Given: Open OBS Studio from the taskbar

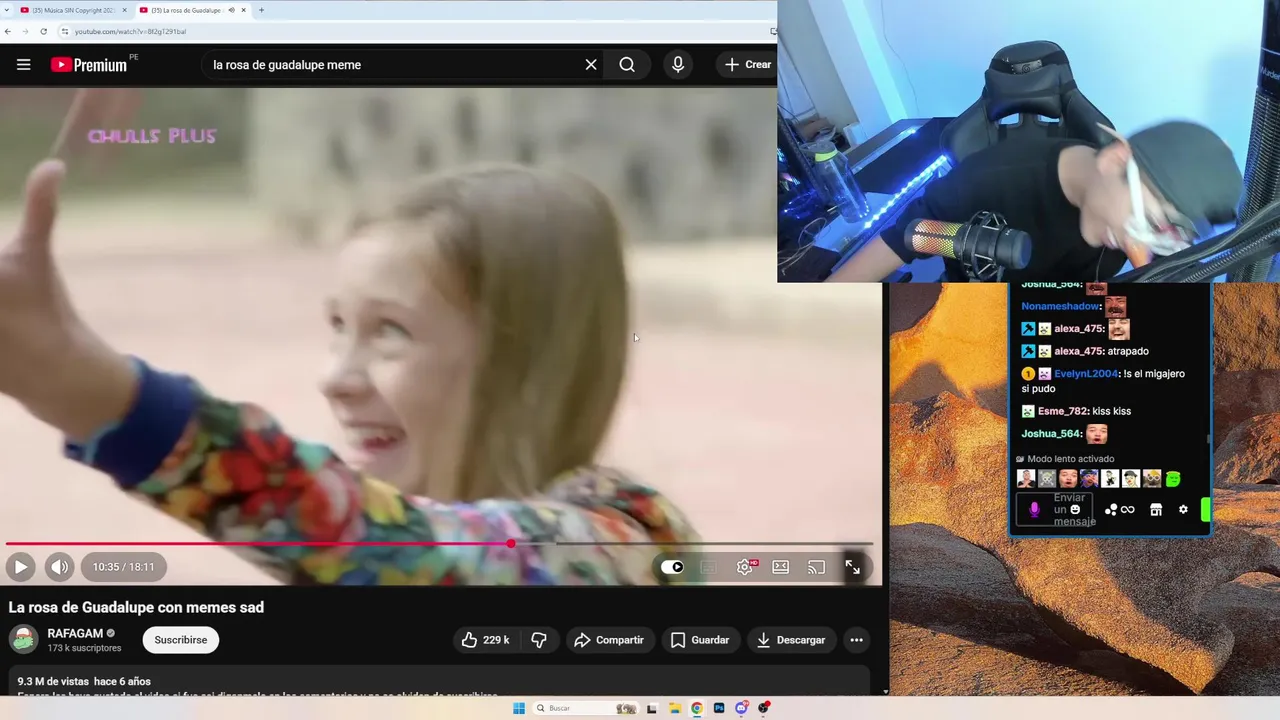Looking at the screenshot, I should point(764,708).
